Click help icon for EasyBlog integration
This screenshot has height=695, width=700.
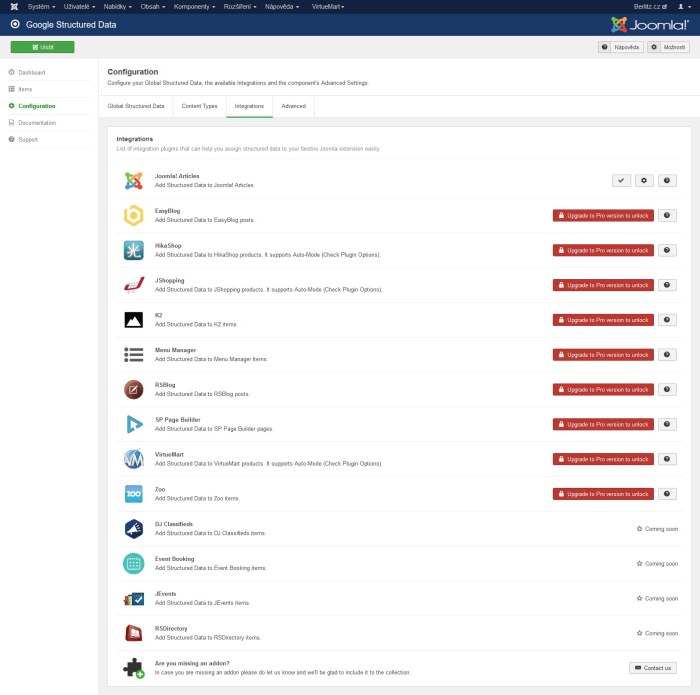tap(667, 215)
